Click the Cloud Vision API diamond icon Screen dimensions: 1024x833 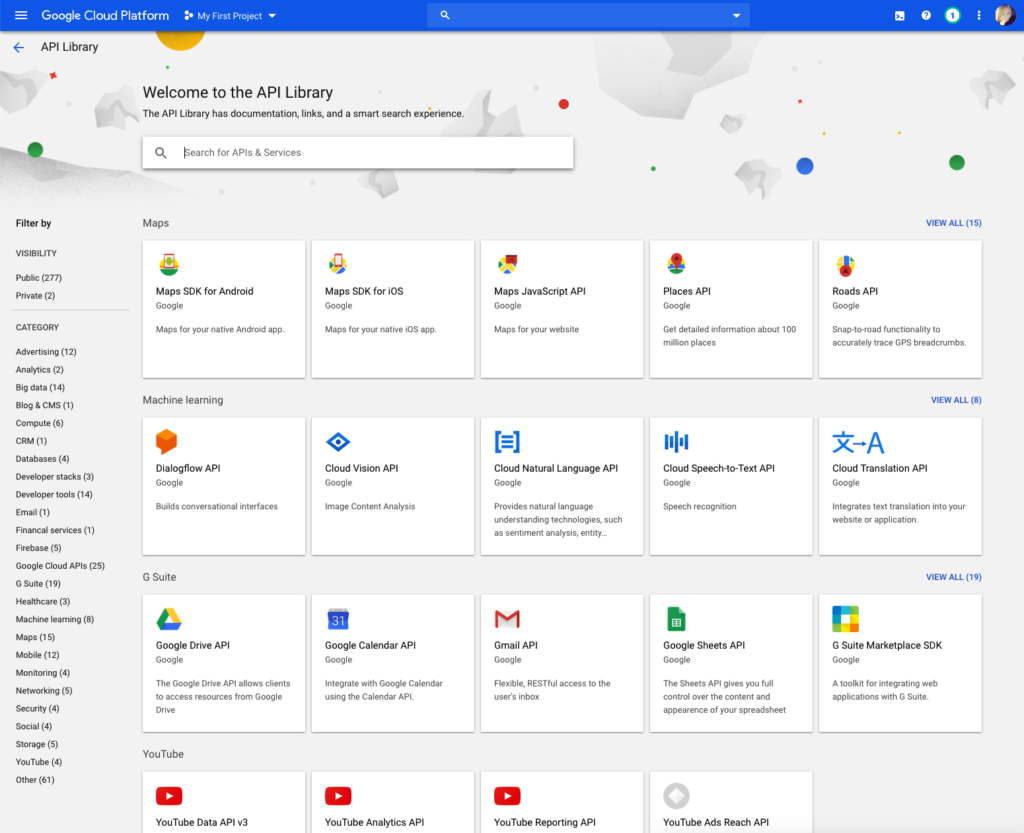(338, 442)
